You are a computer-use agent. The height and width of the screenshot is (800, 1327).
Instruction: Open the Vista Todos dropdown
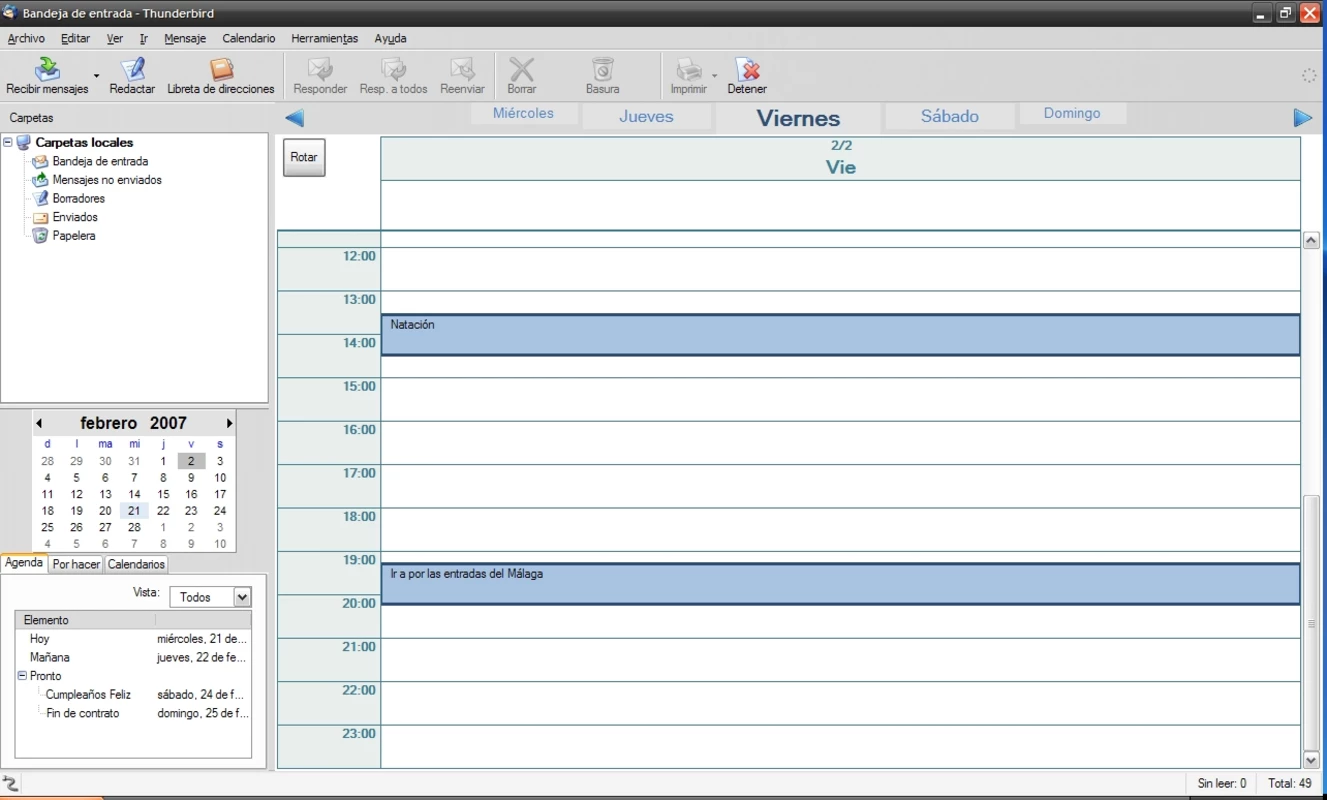point(211,597)
